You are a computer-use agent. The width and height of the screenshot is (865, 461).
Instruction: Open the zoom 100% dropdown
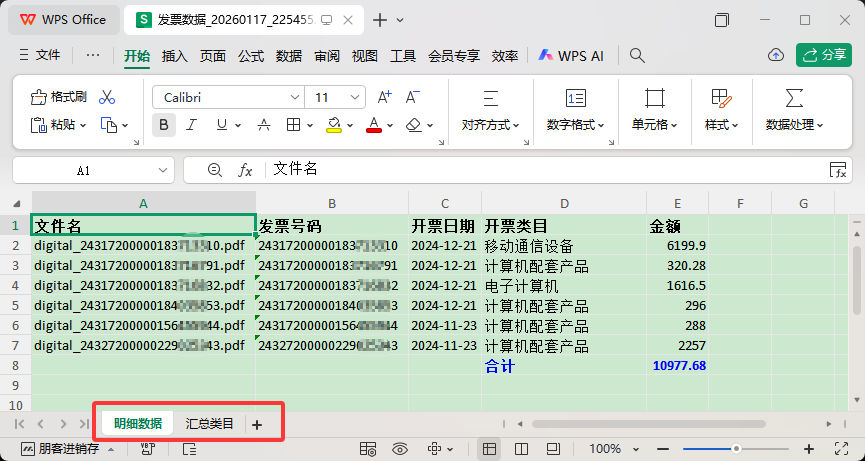point(636,449)
